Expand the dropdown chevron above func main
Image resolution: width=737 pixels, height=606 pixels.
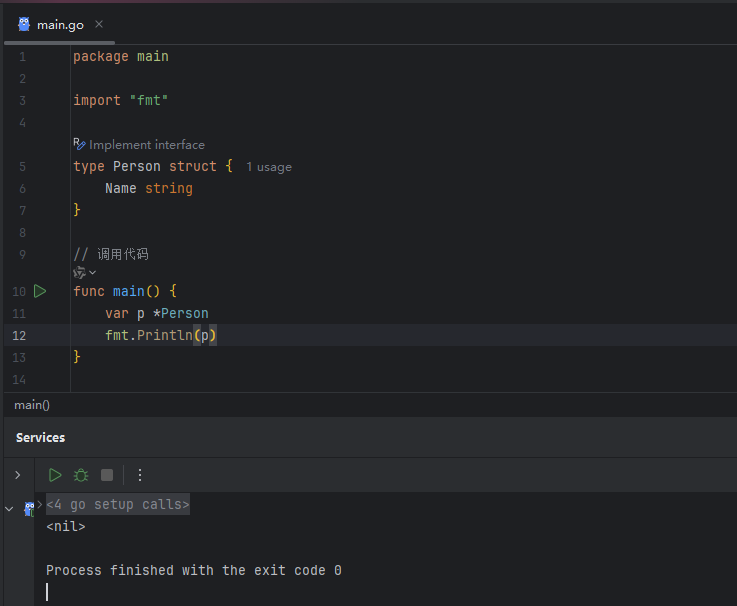point(93,272)
